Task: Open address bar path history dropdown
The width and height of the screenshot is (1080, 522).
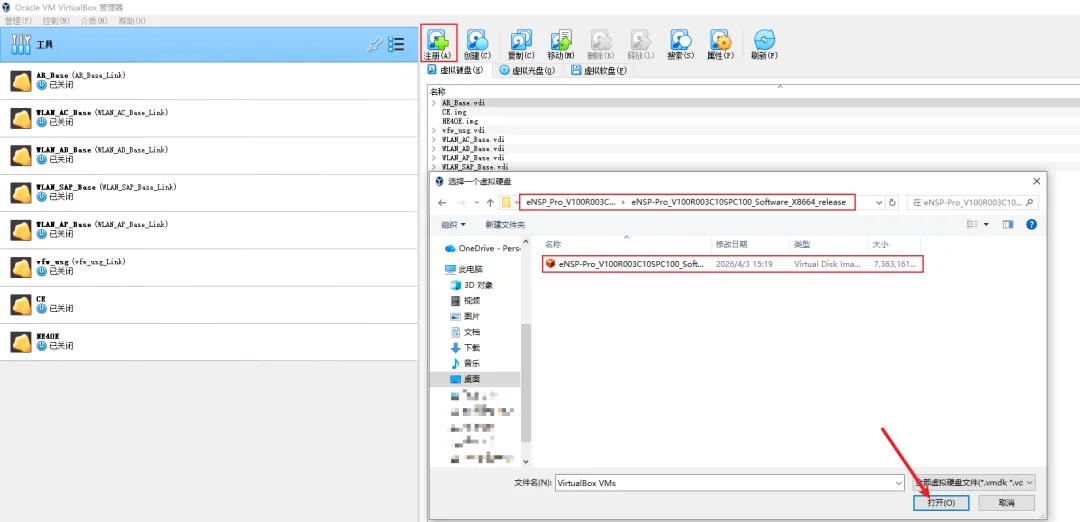Action: coord(879,202)
